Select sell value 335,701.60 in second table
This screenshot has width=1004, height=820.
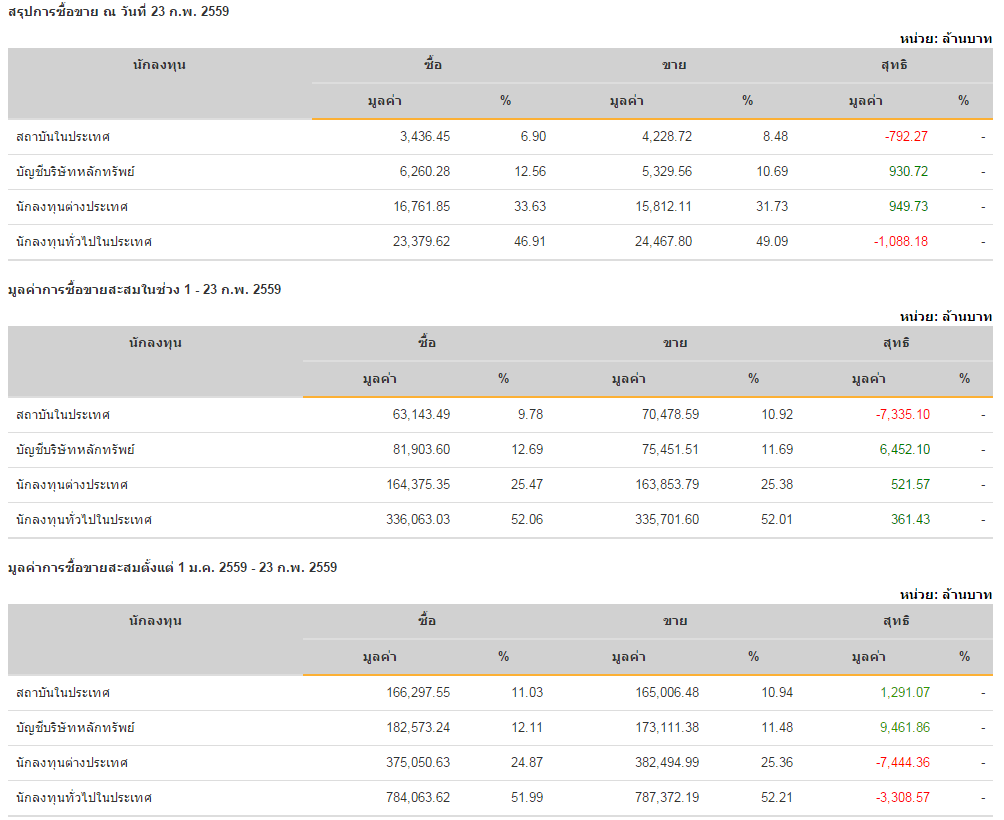667,520
